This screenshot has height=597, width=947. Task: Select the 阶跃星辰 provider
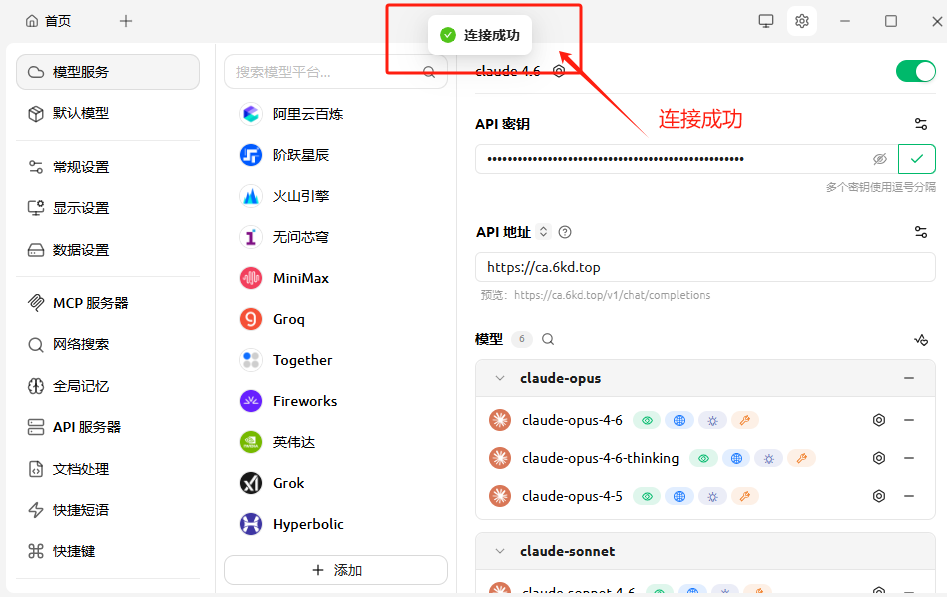336,155
